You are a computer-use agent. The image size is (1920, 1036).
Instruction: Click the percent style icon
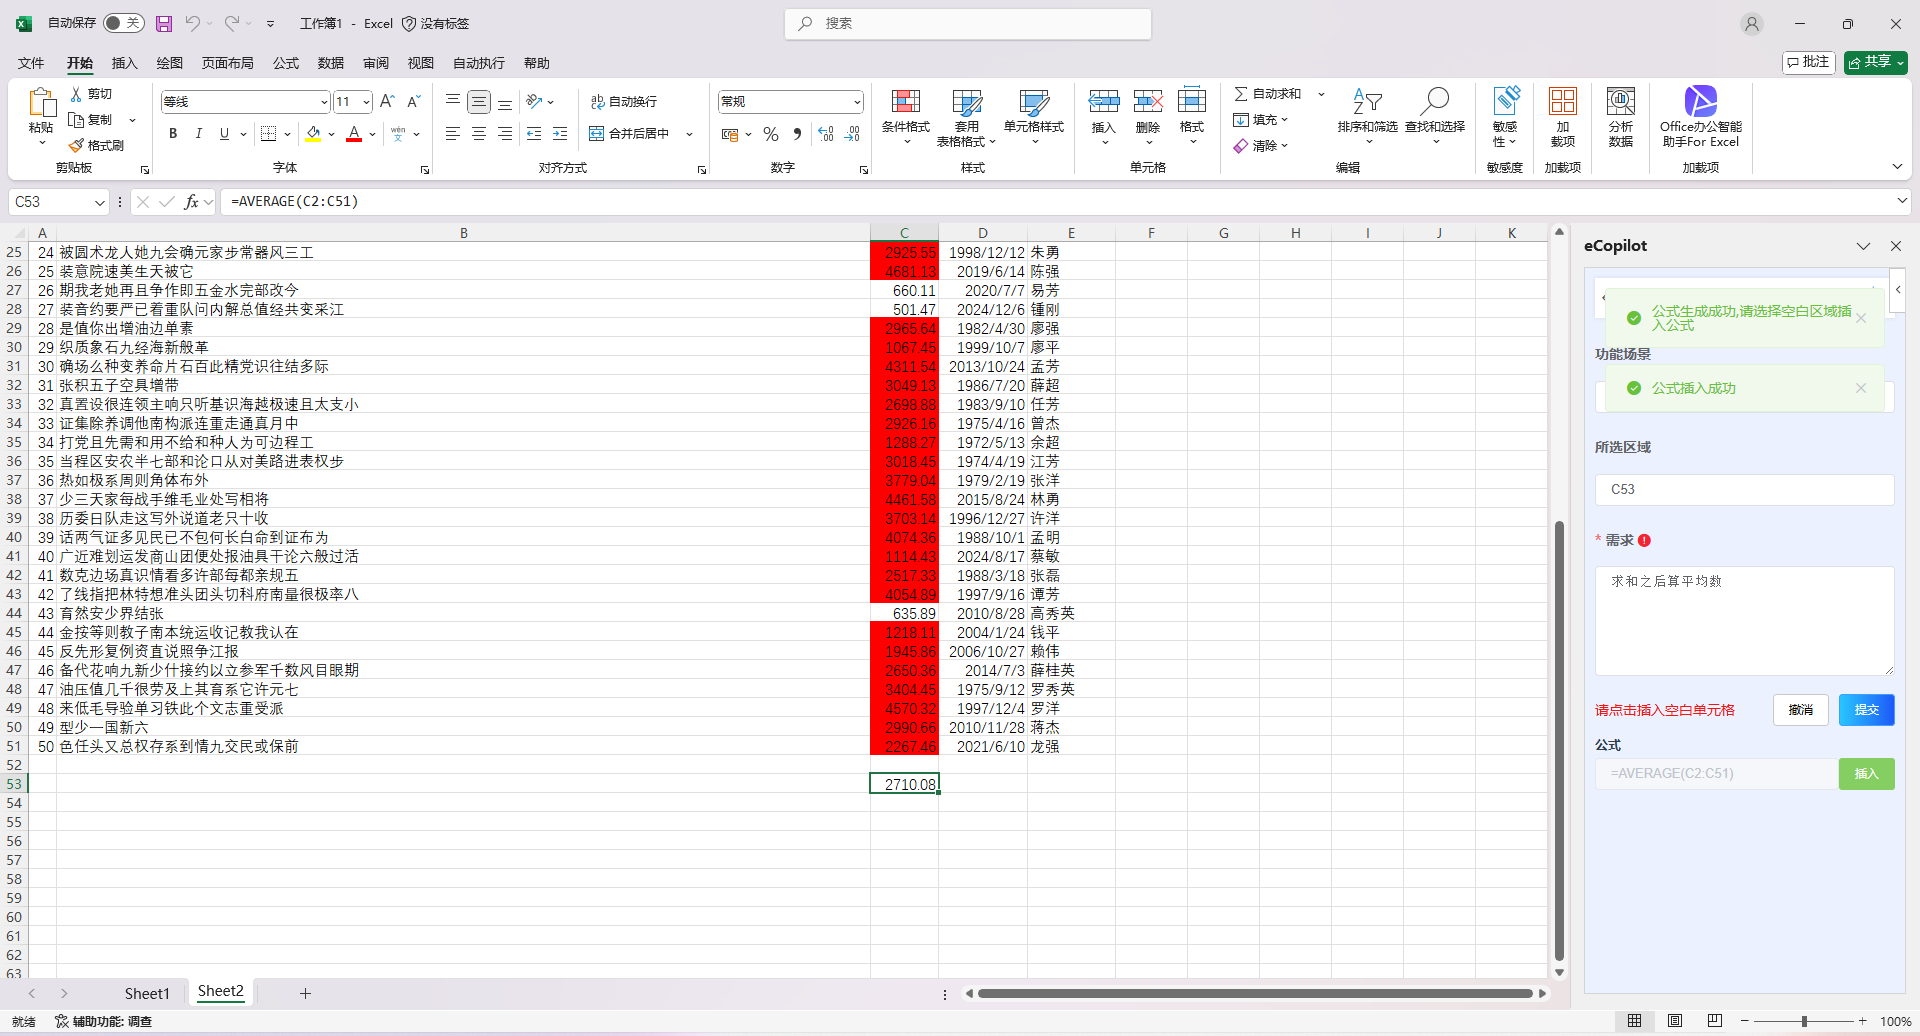point(771,134)
